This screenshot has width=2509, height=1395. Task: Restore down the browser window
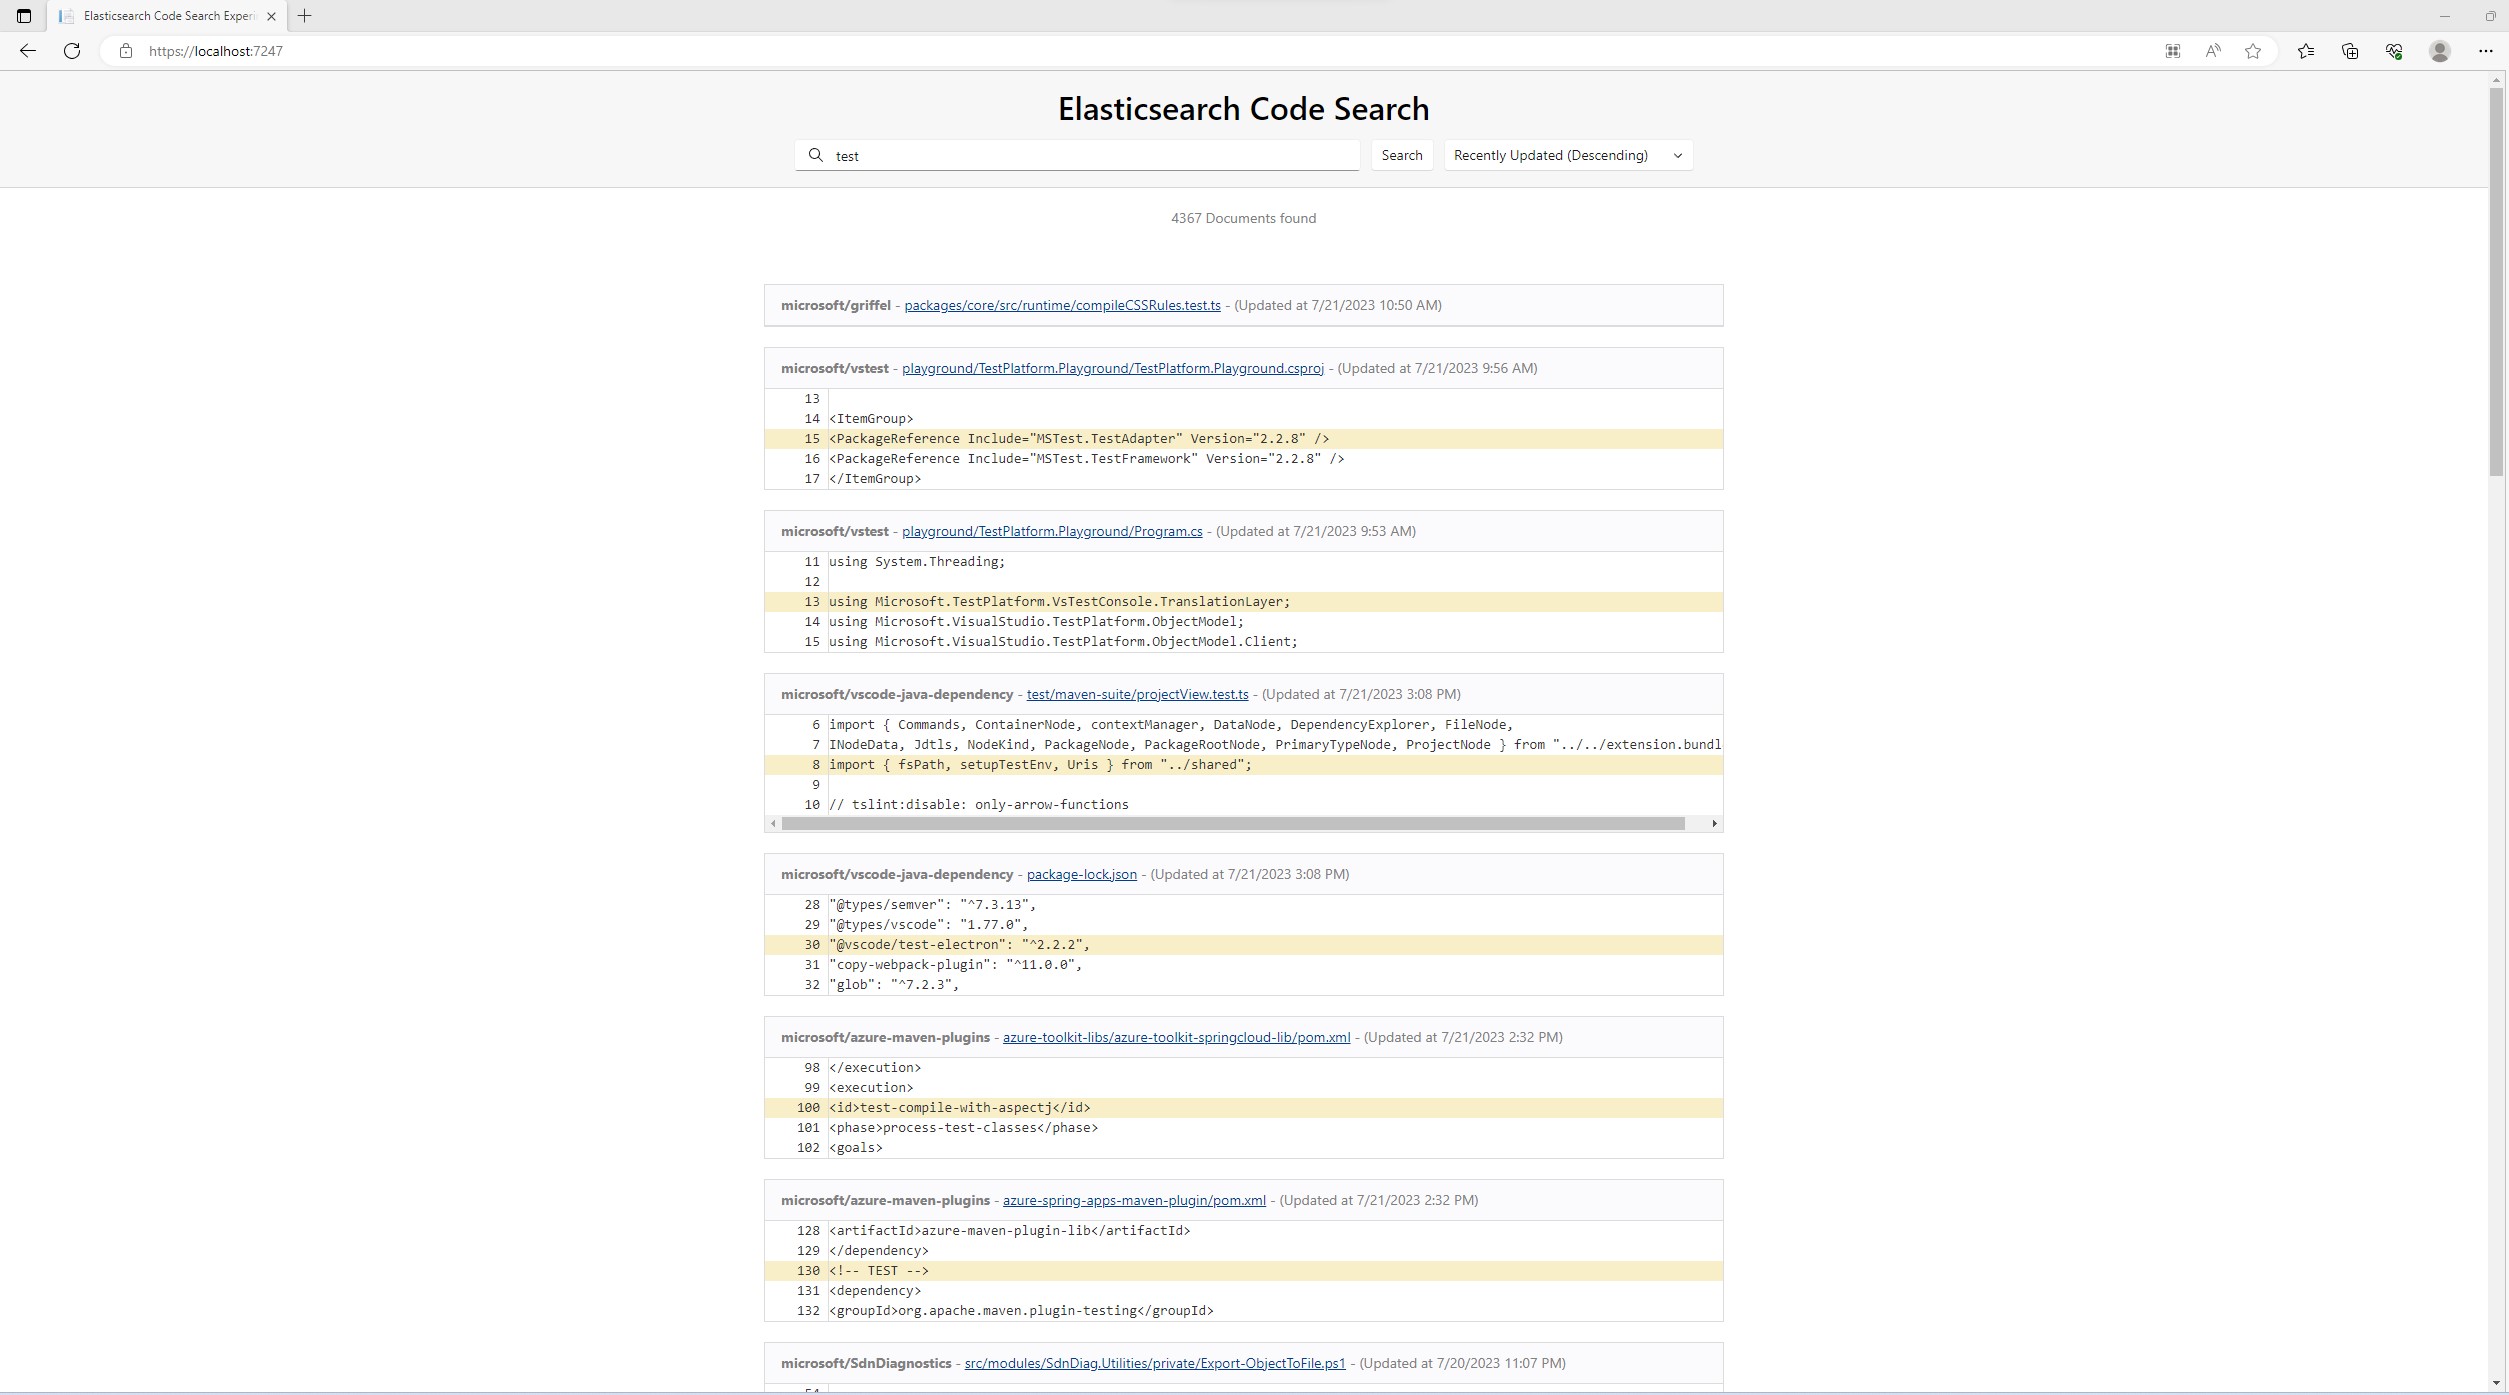click(2490, 16)
